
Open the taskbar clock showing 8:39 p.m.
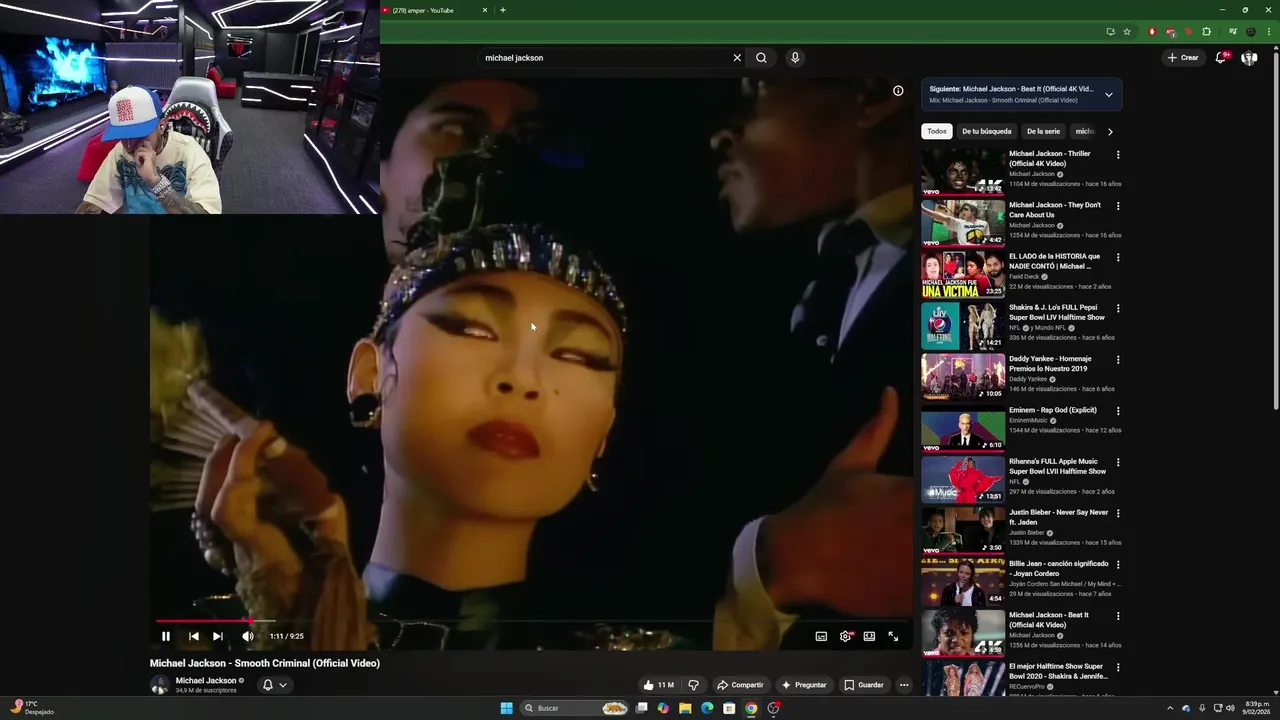point(1257,708)
